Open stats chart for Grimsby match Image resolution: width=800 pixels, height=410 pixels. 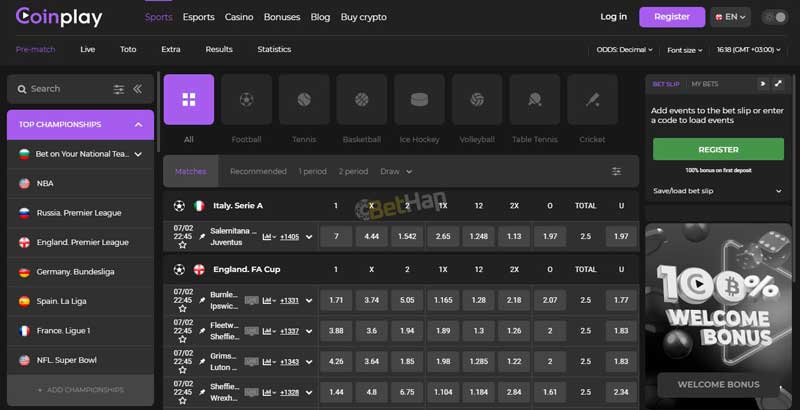point(269,362)
